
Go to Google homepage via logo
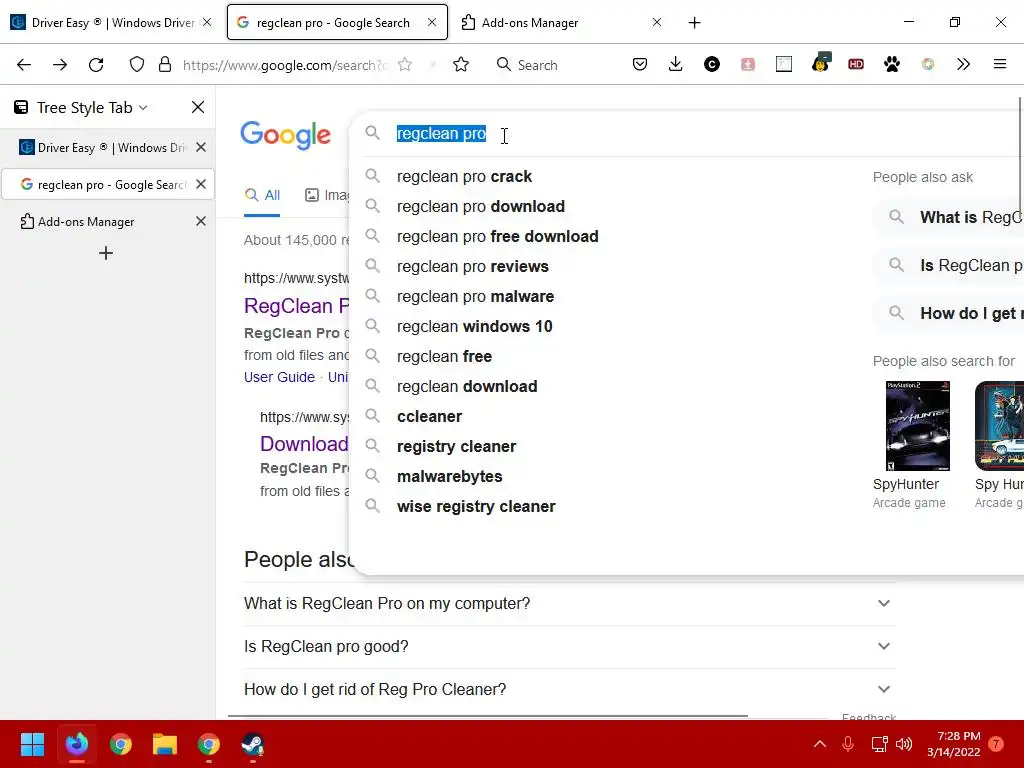pyautogui.click(x=285, y=135)
